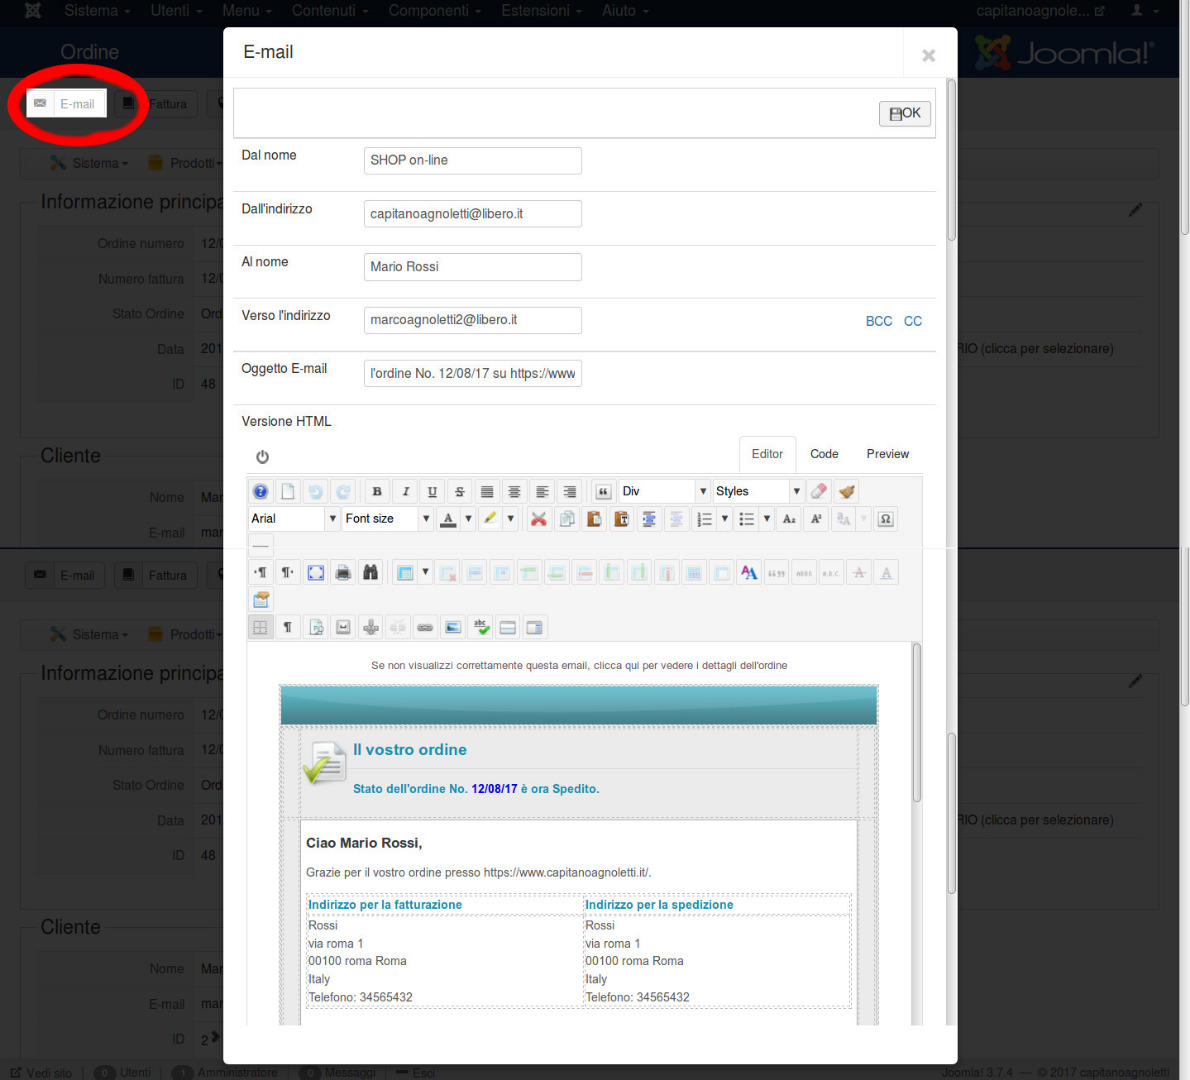This screenshot has height=1080, width=1190.
Task: Click the abc spellcheck icon
Action: coord(481,628)
